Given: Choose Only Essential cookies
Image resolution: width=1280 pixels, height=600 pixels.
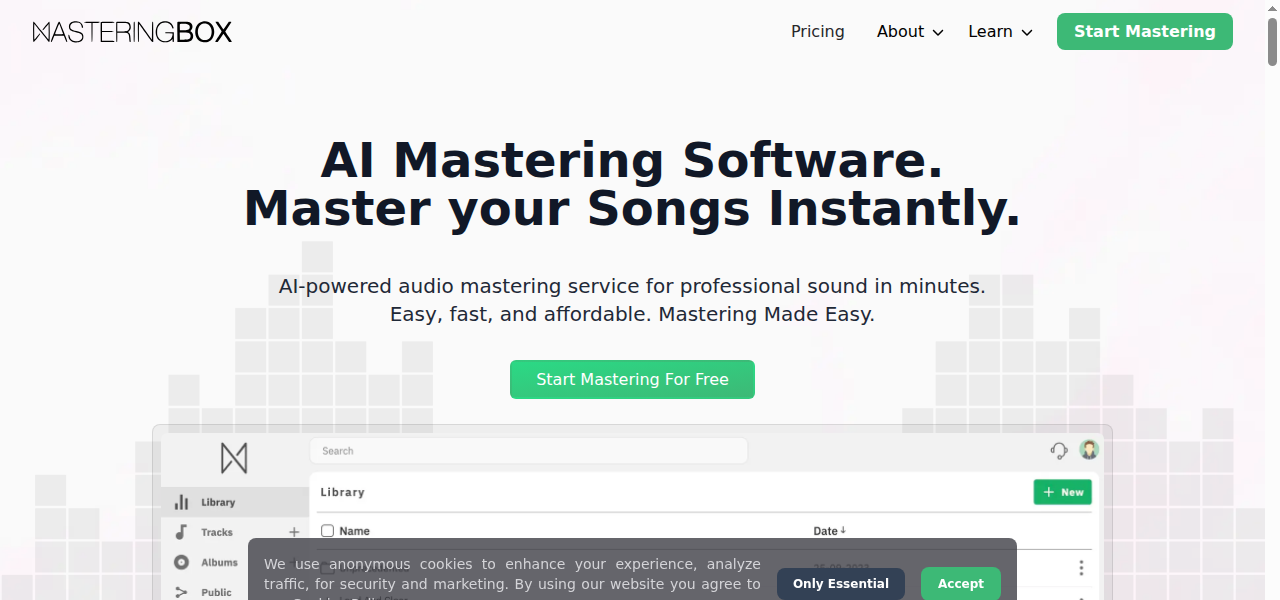Looking at the screenshot, I should pos(840,583).
